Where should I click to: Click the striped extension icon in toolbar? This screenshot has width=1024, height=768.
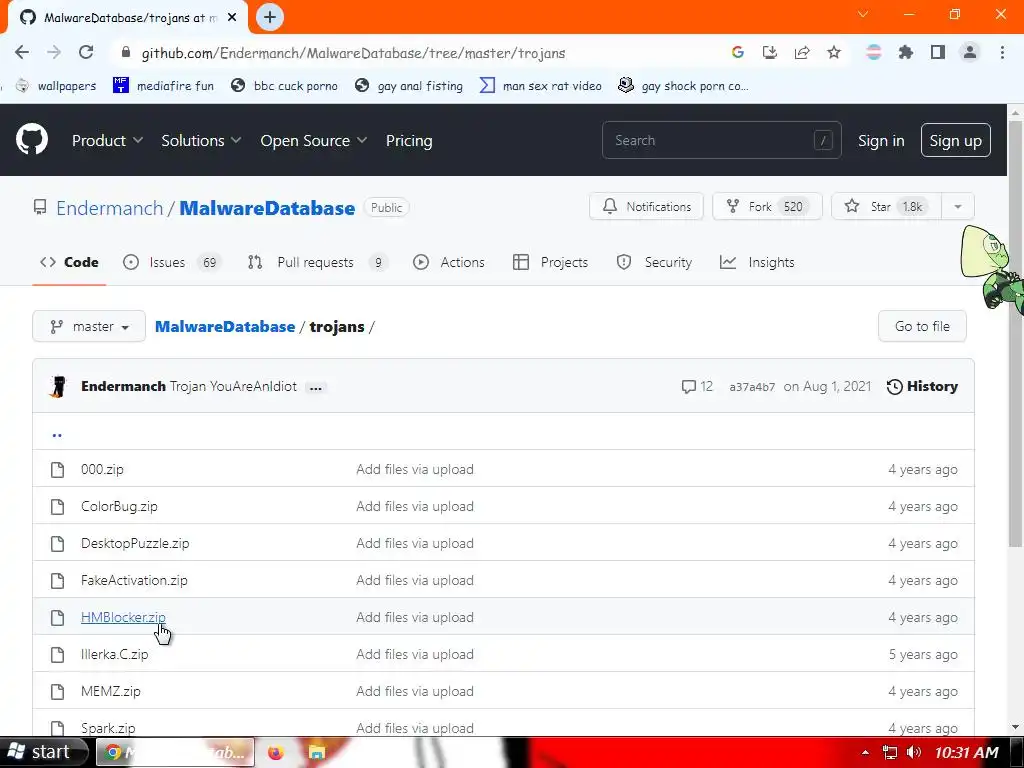click(x=874, y=52)
